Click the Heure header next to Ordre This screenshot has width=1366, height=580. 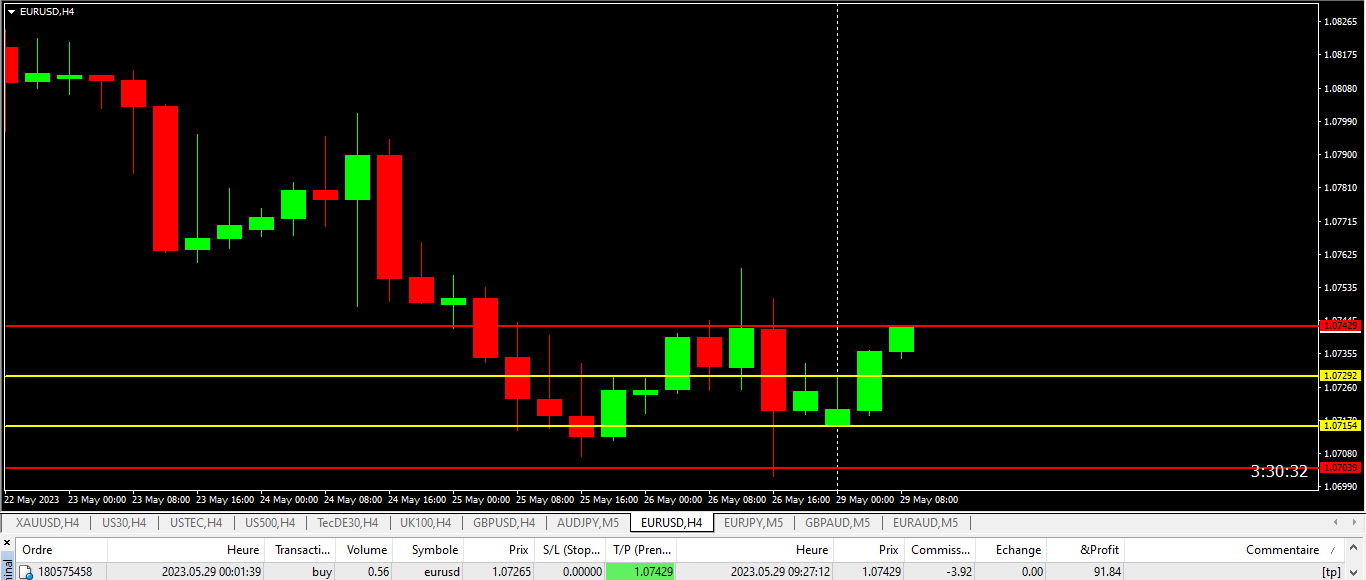pyautogui.click(x=185, y=550)
